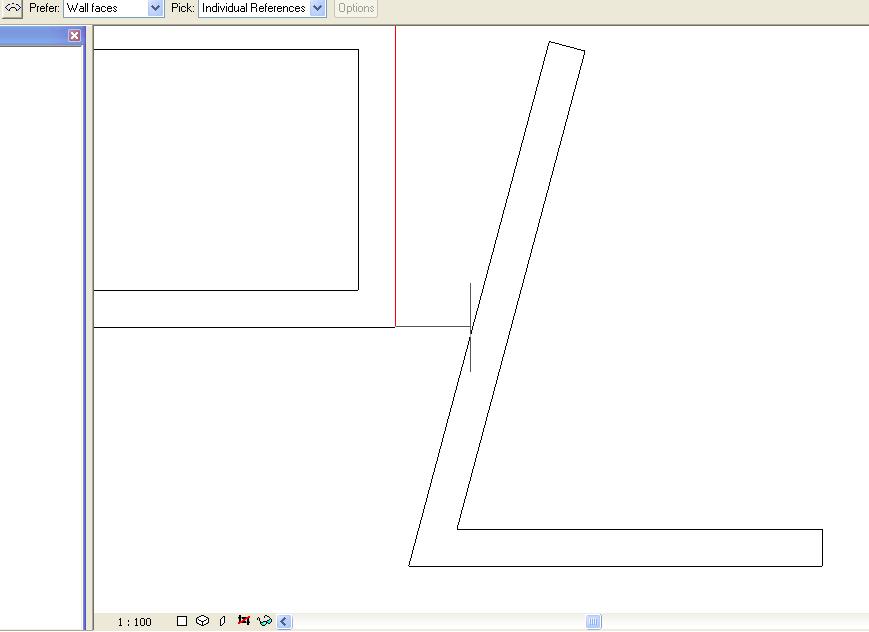Click the horizontal scrollbar left arrow
The height and width of the screenshot is (632, 869).
(284, 621)
